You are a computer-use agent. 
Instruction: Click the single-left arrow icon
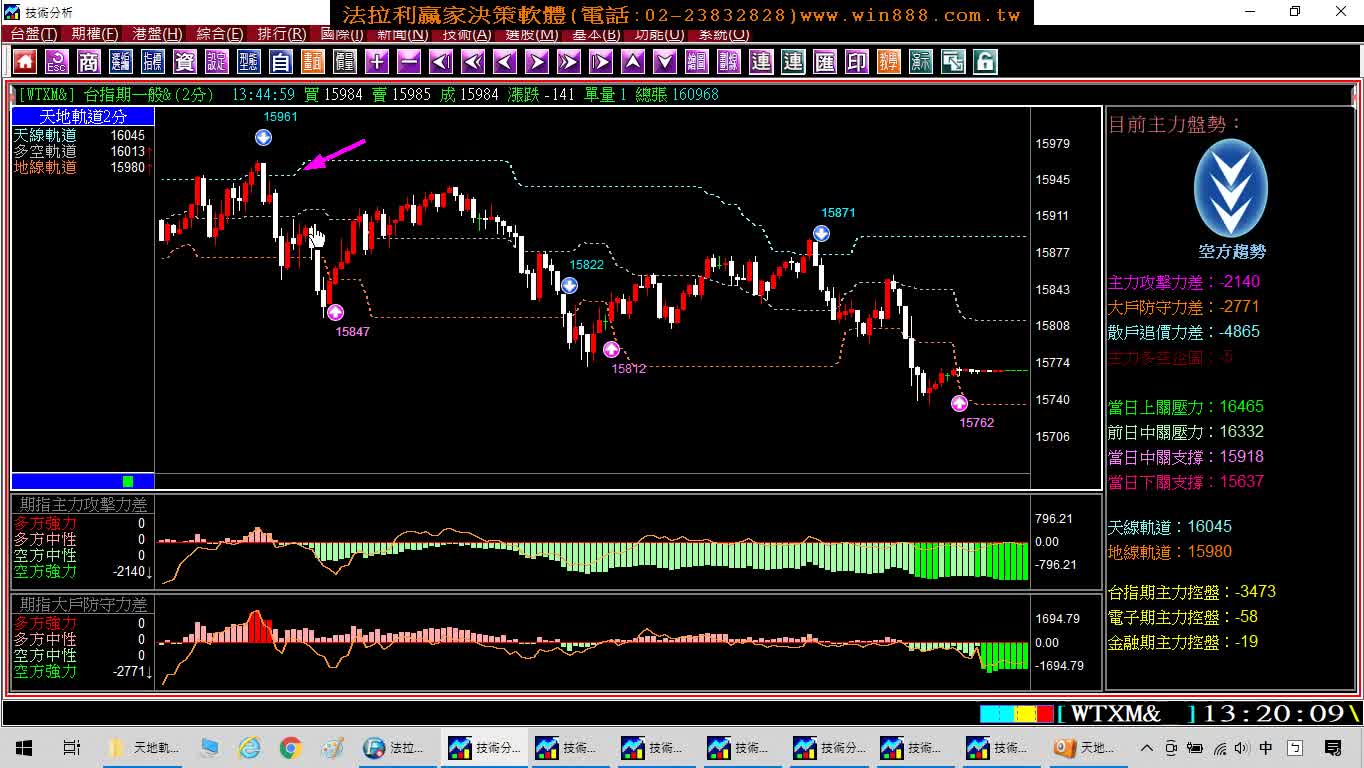[504, 62]
